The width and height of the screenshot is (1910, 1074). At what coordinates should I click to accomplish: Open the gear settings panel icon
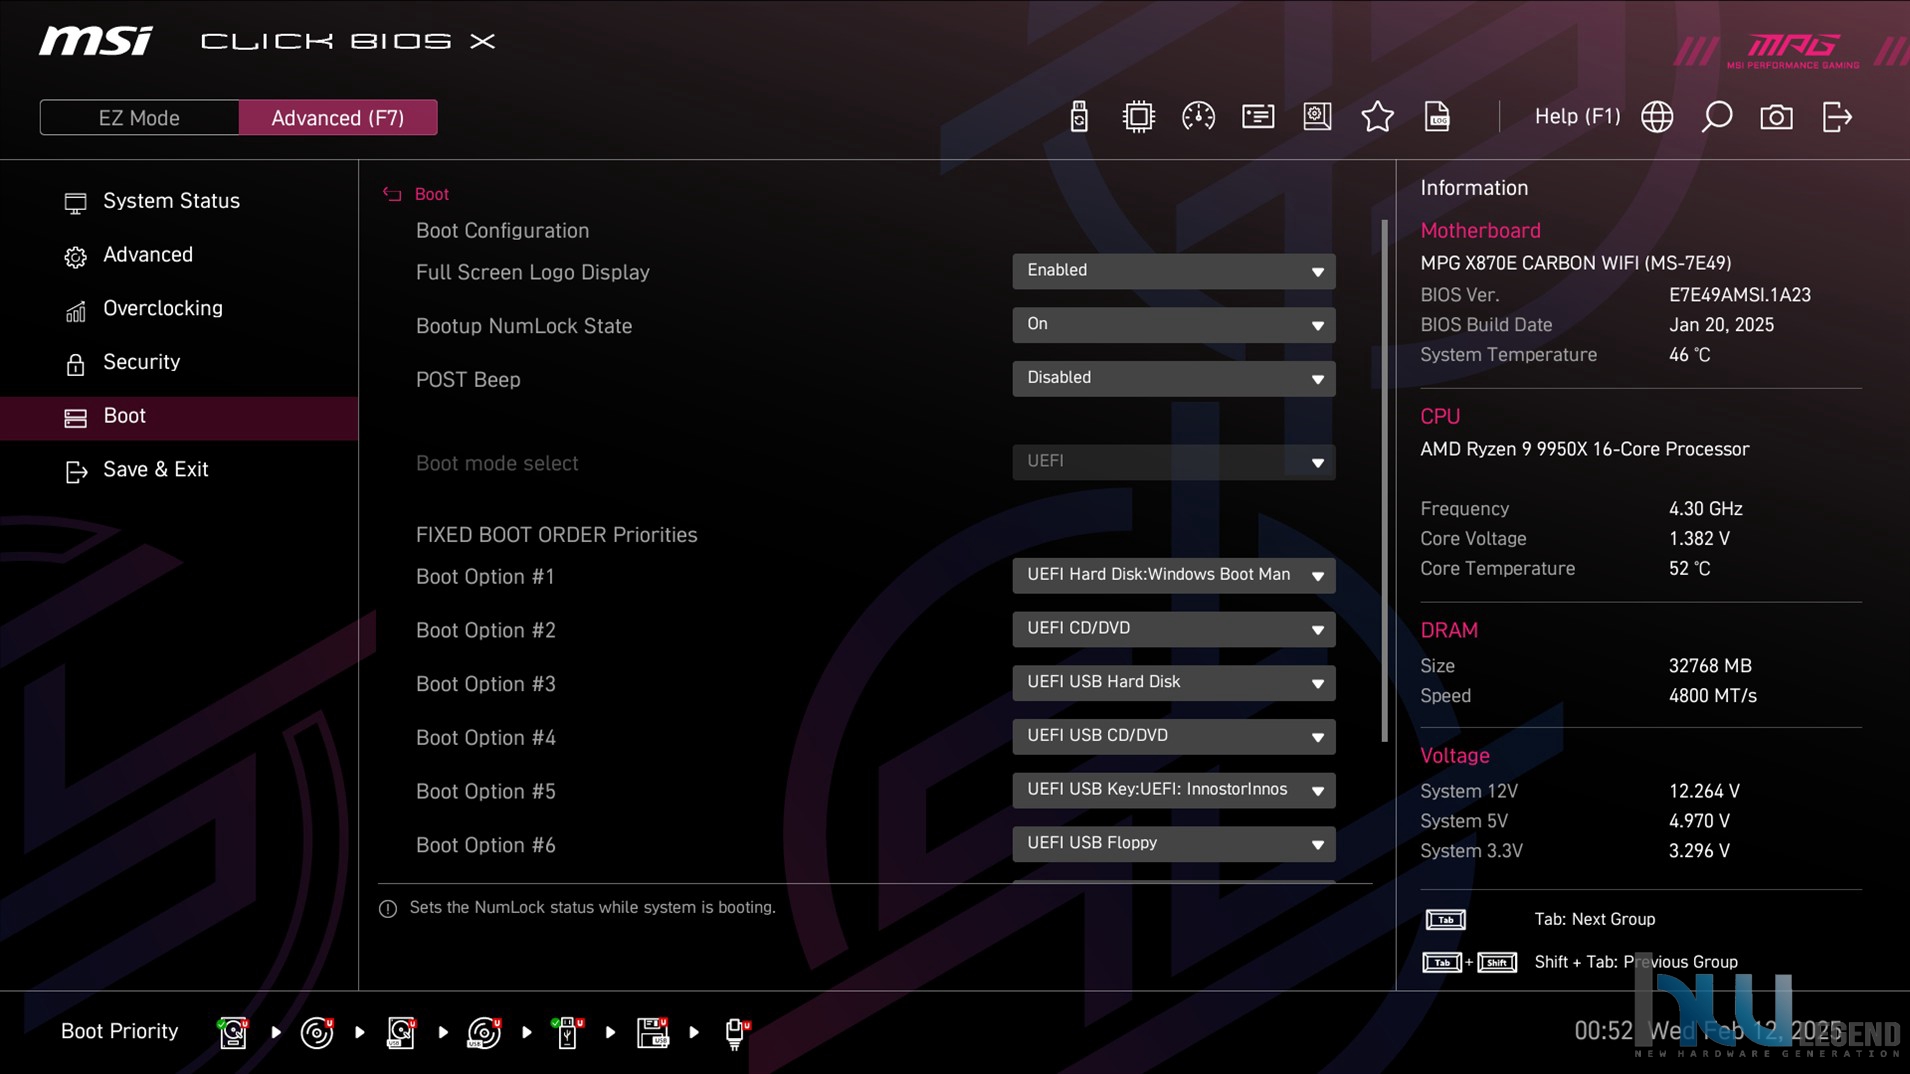(1317, 117)
